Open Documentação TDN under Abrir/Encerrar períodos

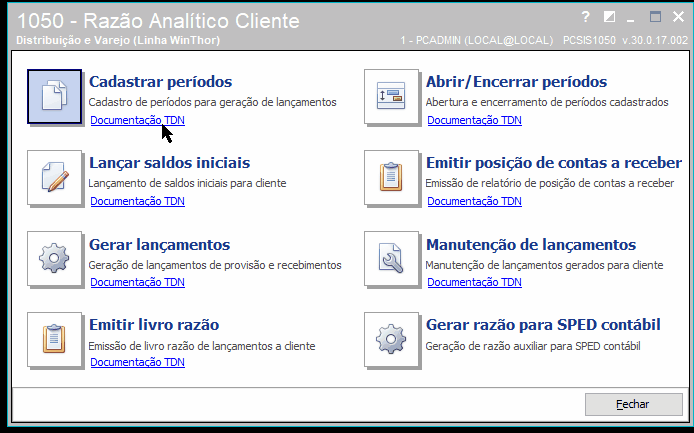click(474, 120)
